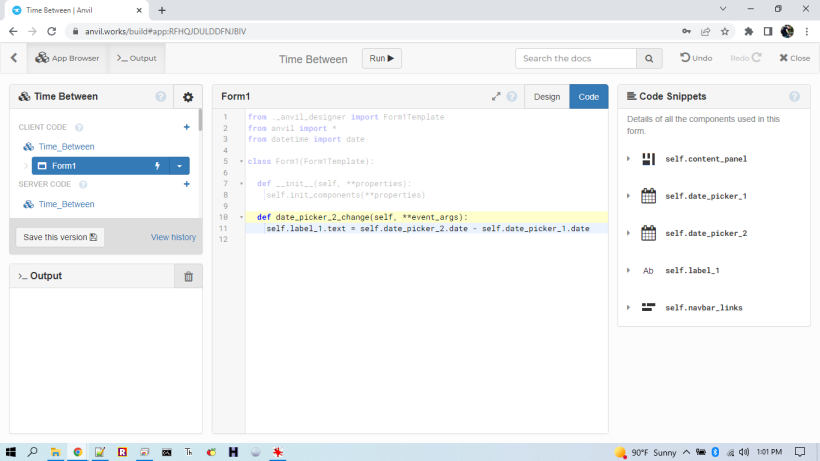Switch to the Design tab
This screenshot has width=820, height=461.
pos(547,97)
